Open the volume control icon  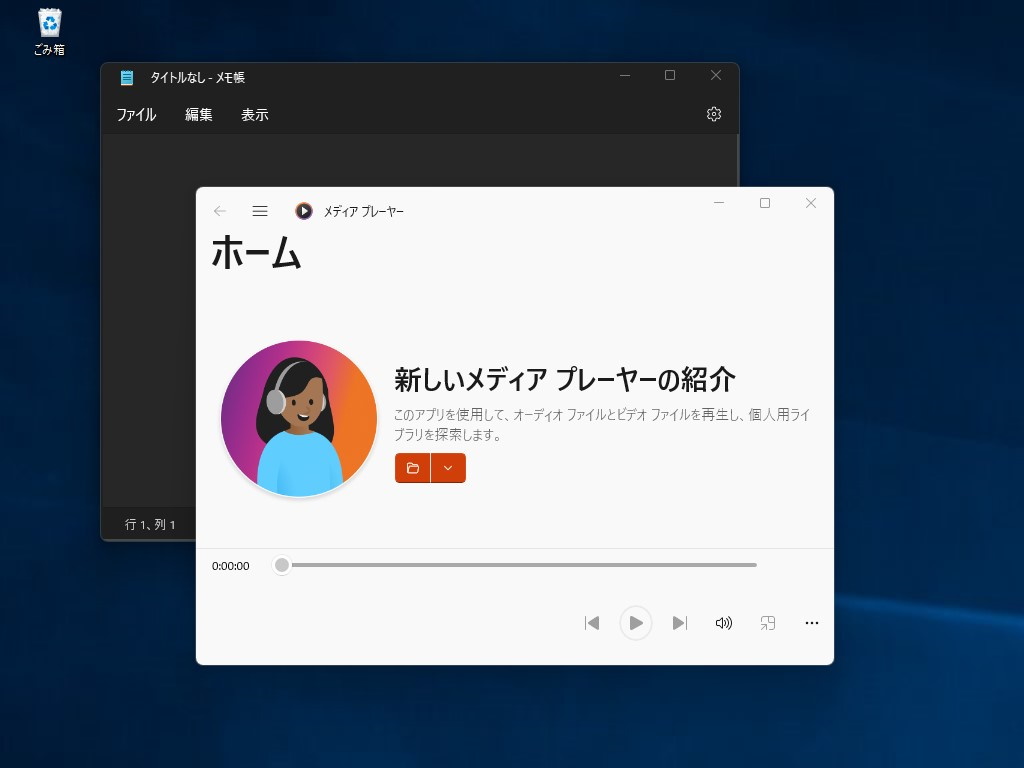pyautogui.click(x=723, y=622)
